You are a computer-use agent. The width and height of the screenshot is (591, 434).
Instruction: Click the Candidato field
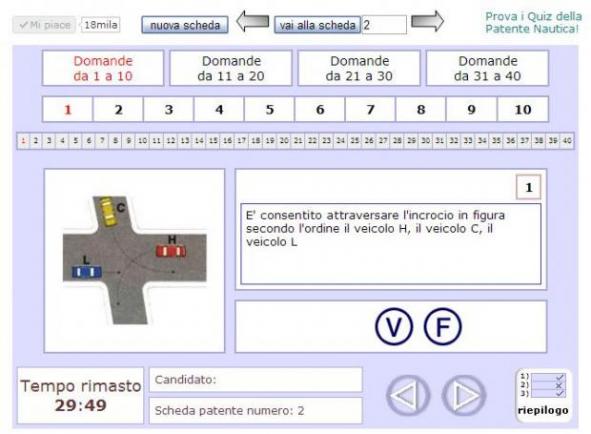(x=256, y=380)
